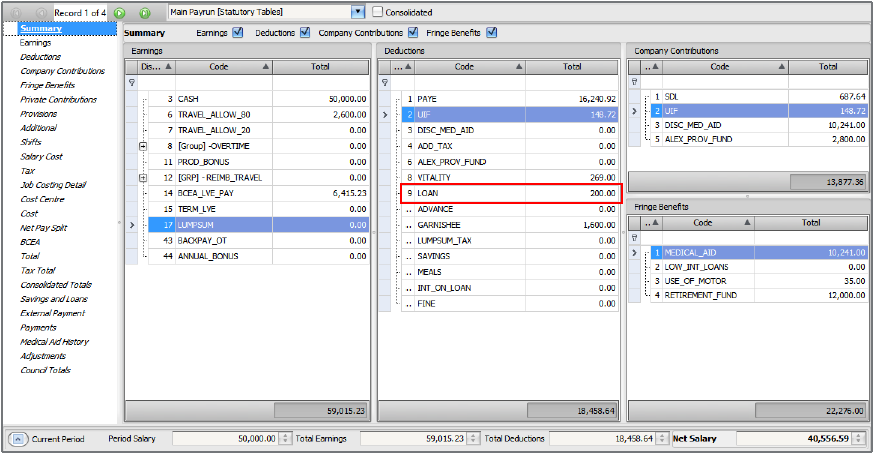Click the greyed-out previous record navigation arrow

coord(41,12)
